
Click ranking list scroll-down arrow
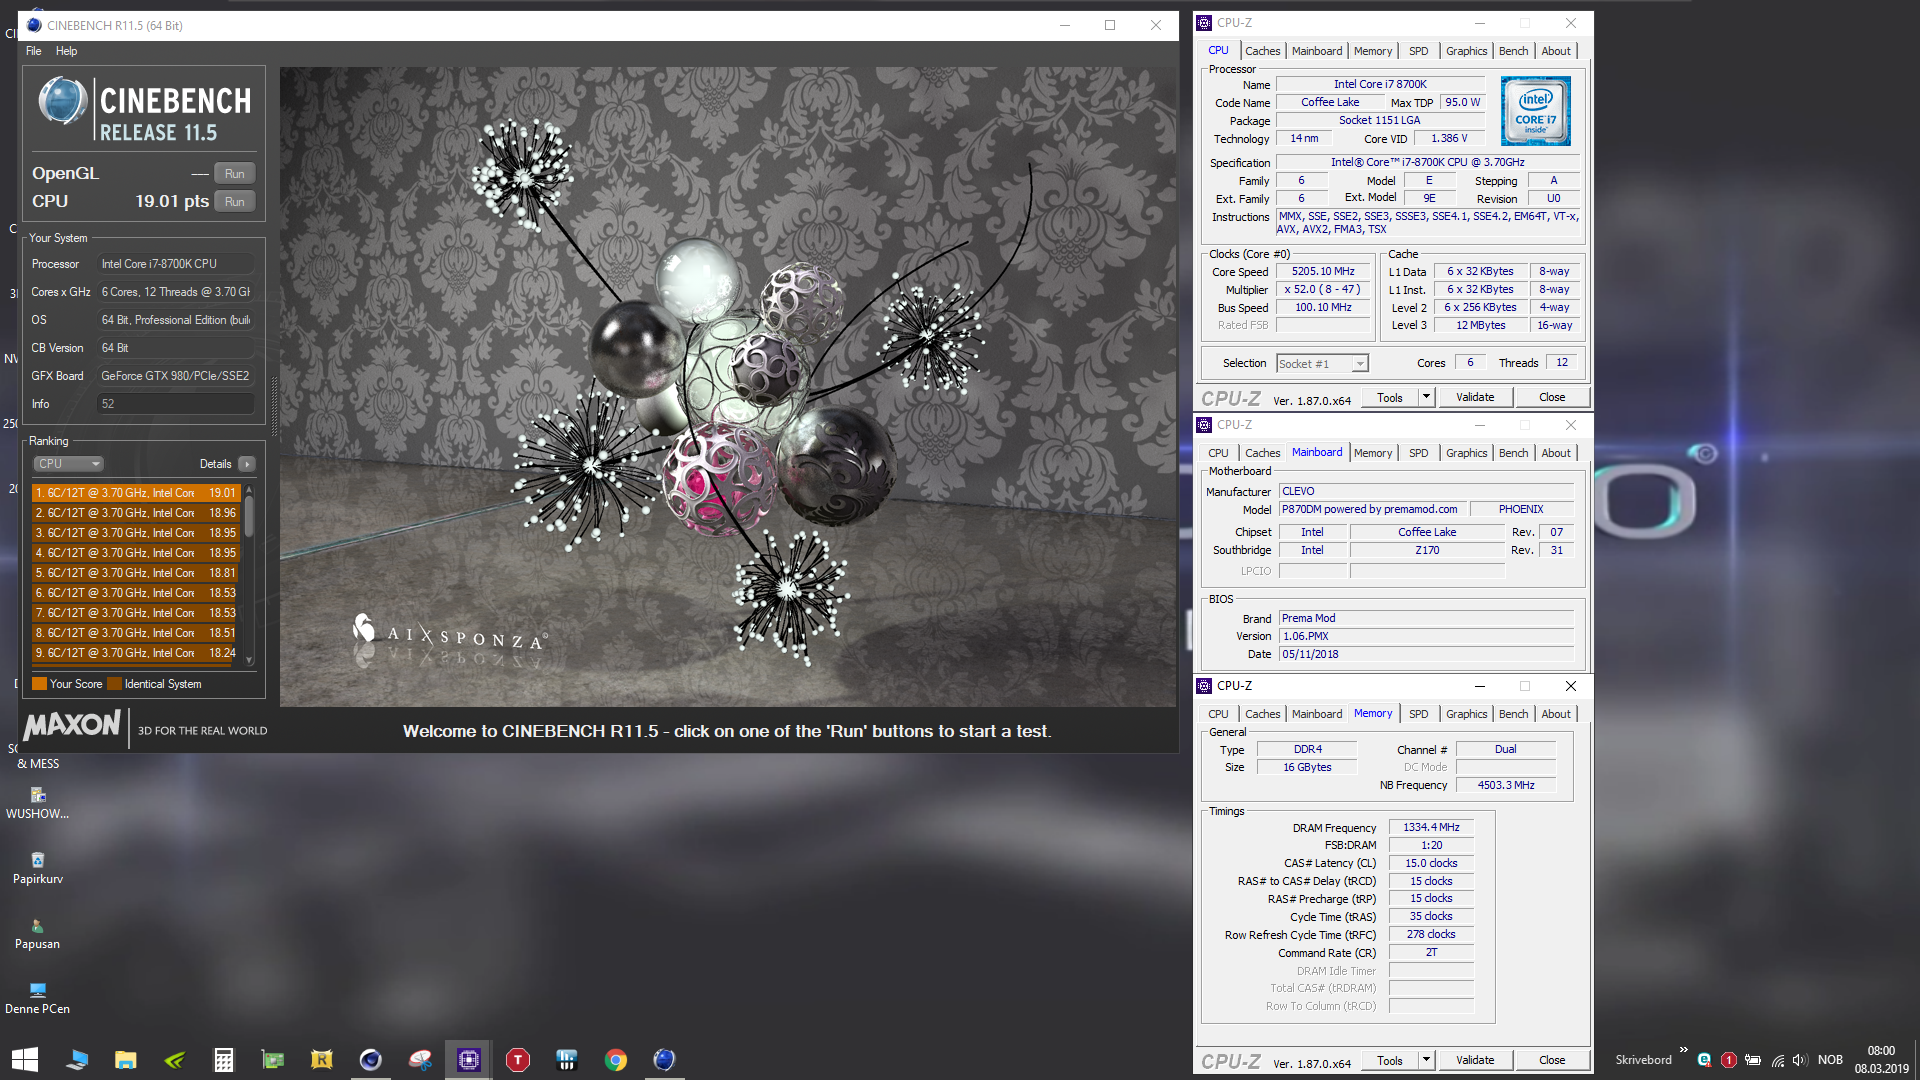249,660
